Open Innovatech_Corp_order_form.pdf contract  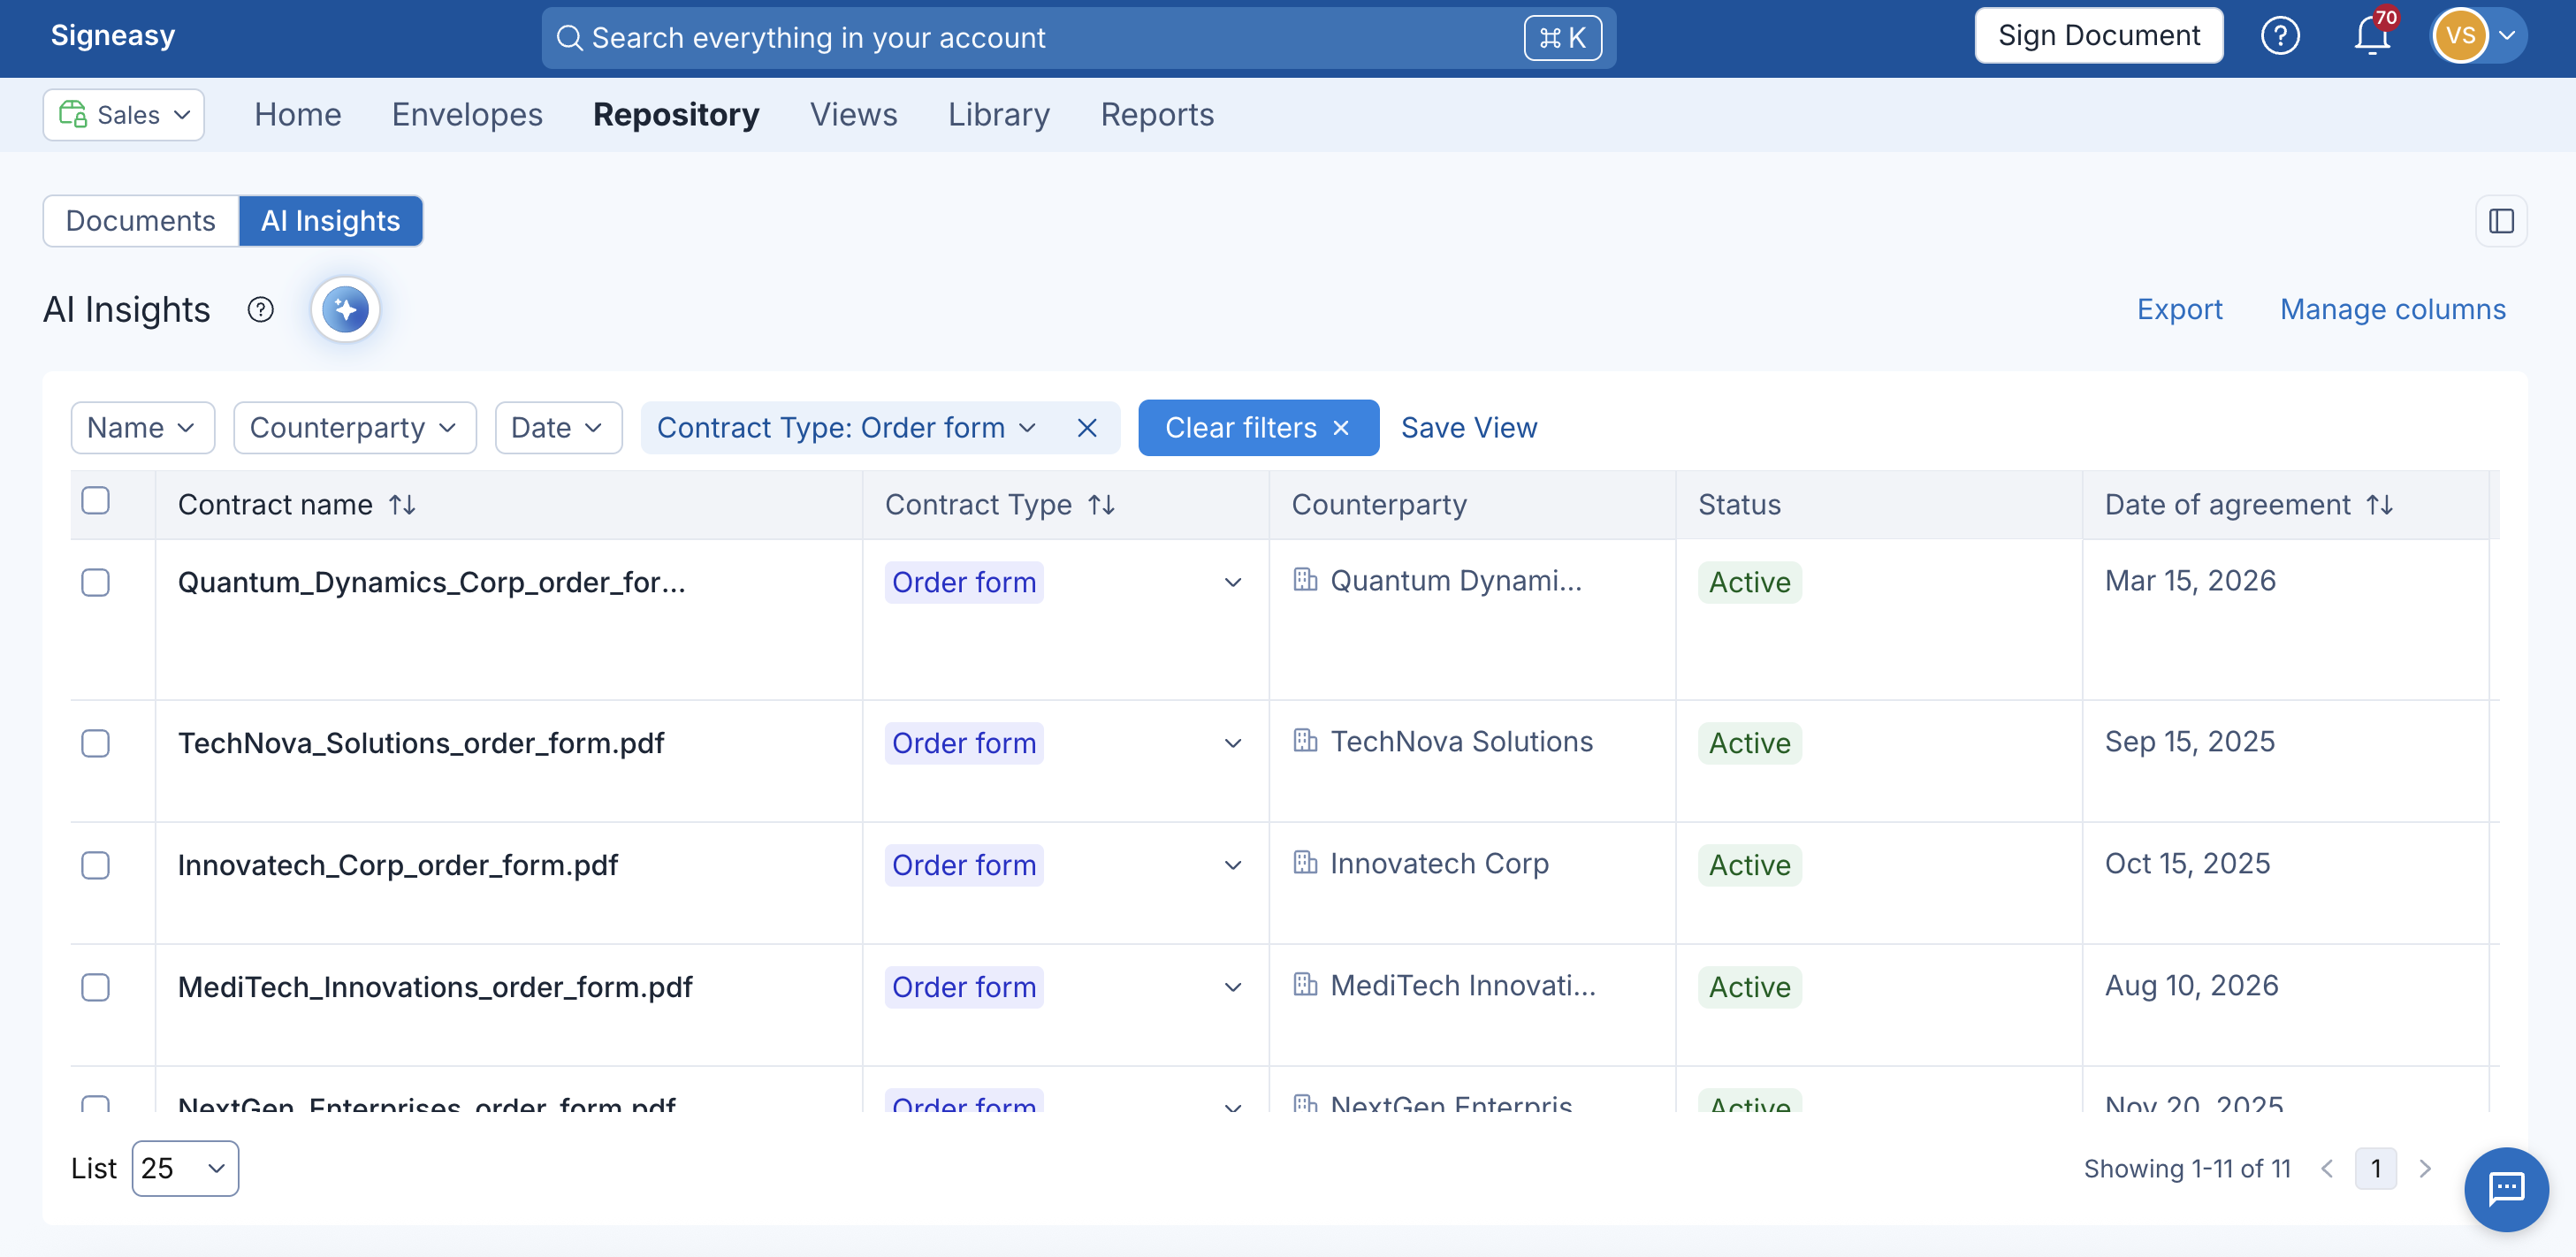click(x=398, y=865)
